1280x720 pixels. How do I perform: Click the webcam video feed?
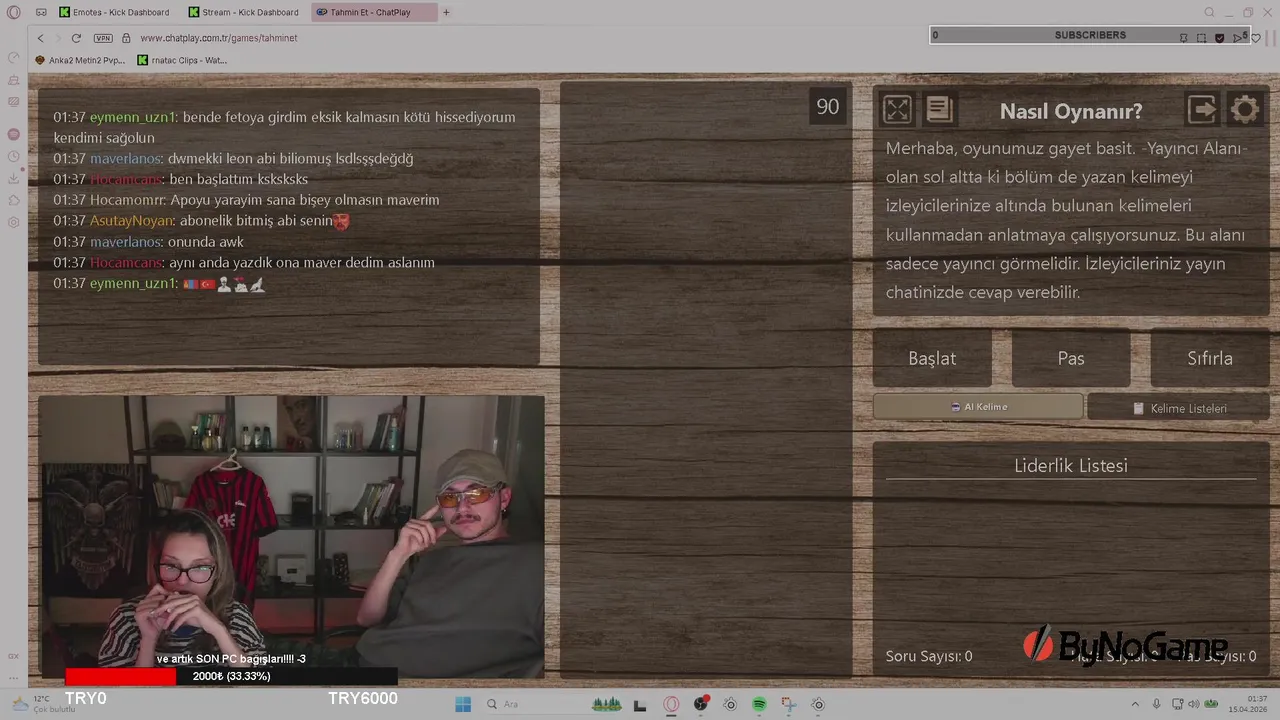[291, 537]
